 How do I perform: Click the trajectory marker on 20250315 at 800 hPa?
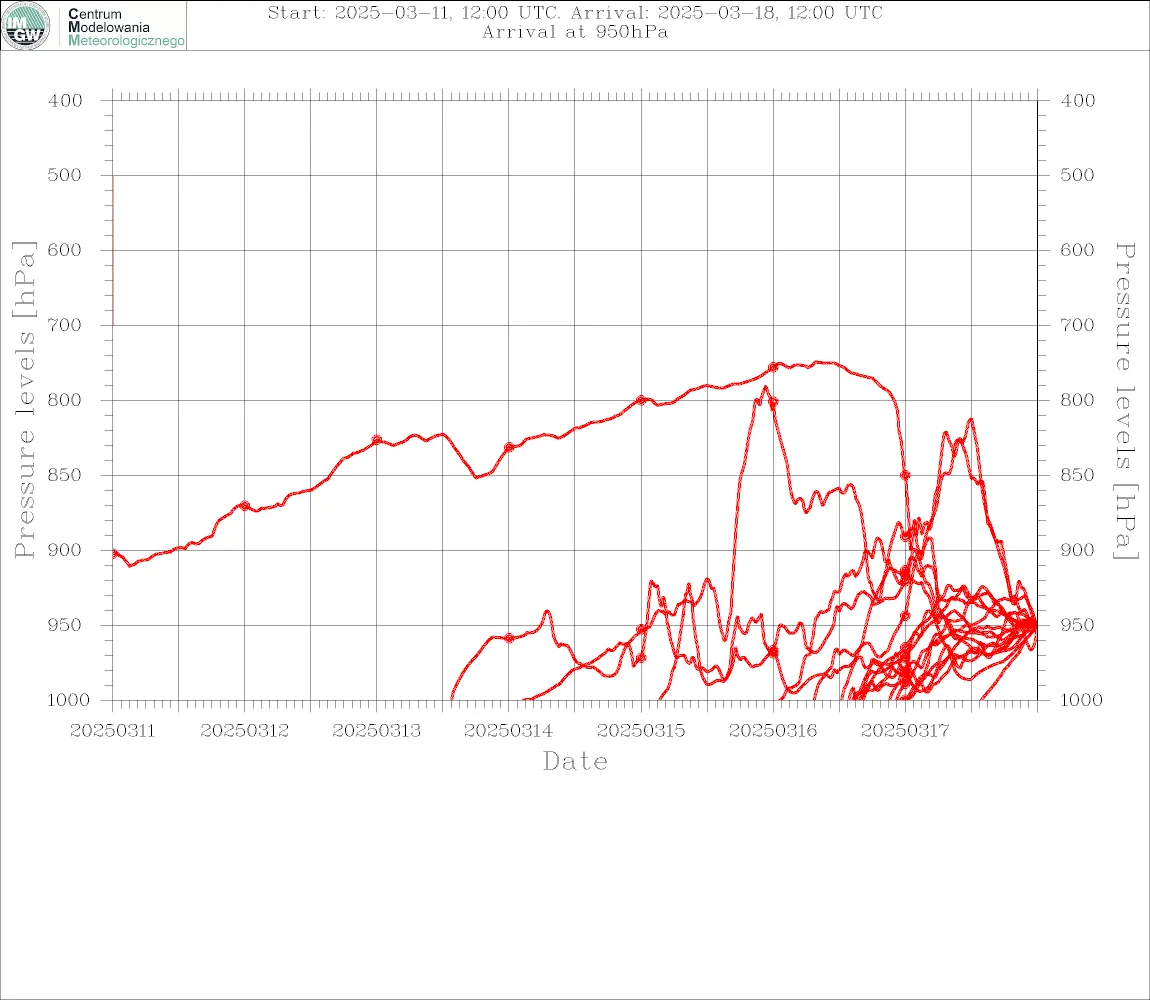(641, 400)
